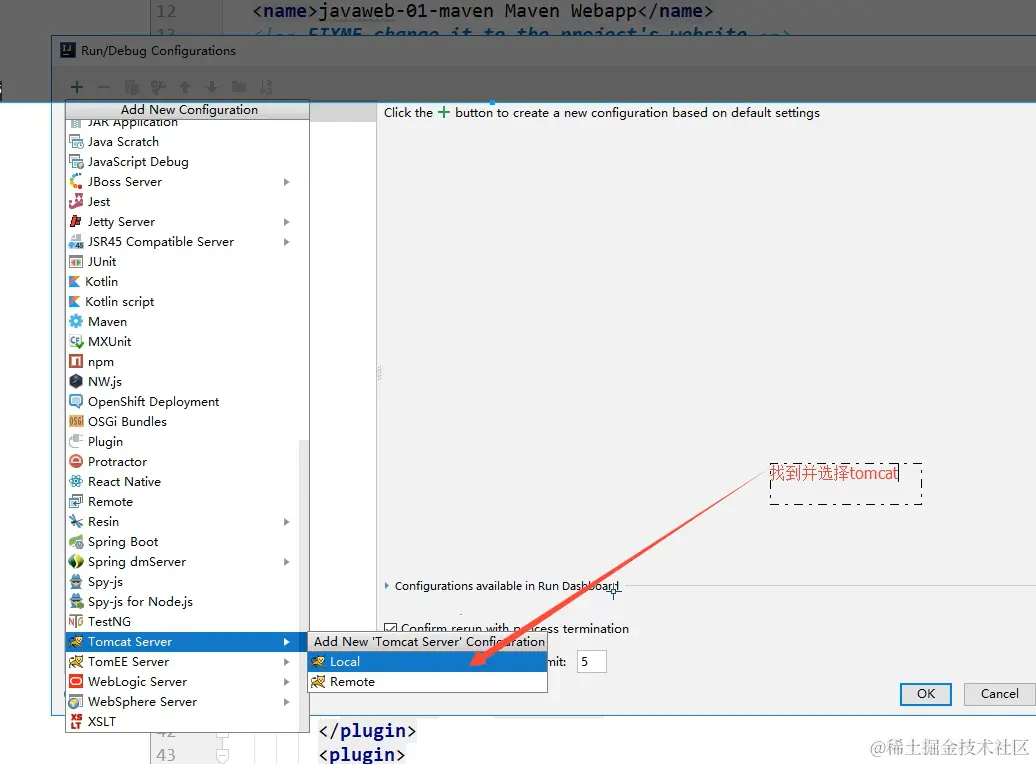Expand the WebLogic Server submenu arrow
Image resolution: width=1036 pixels, height=764 pixels.
287,681
